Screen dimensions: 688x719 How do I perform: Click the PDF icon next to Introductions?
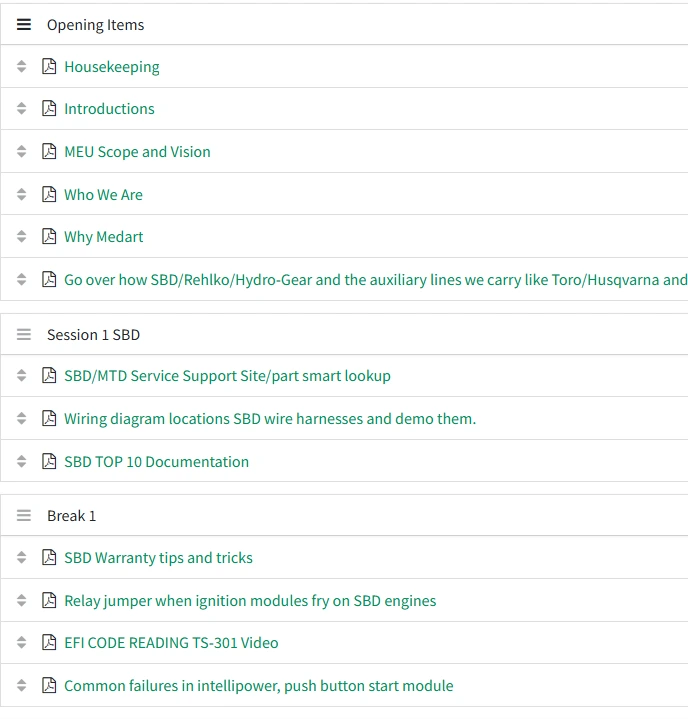click(x=49, y=109)
